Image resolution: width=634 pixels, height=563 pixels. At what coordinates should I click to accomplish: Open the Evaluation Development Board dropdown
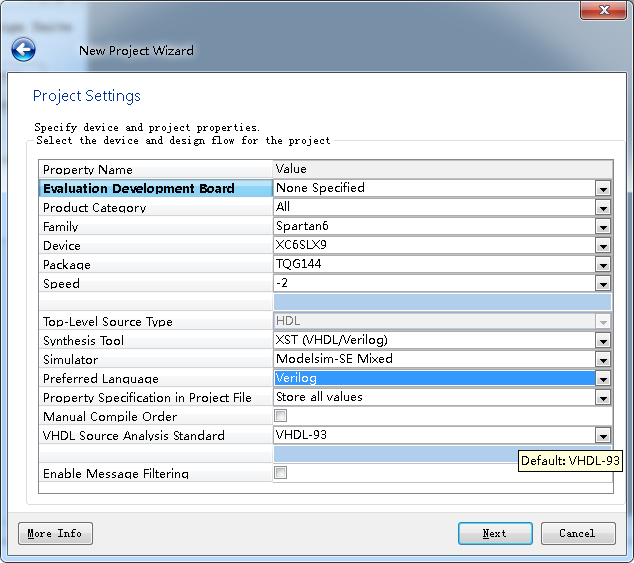(x=603, y=188)
